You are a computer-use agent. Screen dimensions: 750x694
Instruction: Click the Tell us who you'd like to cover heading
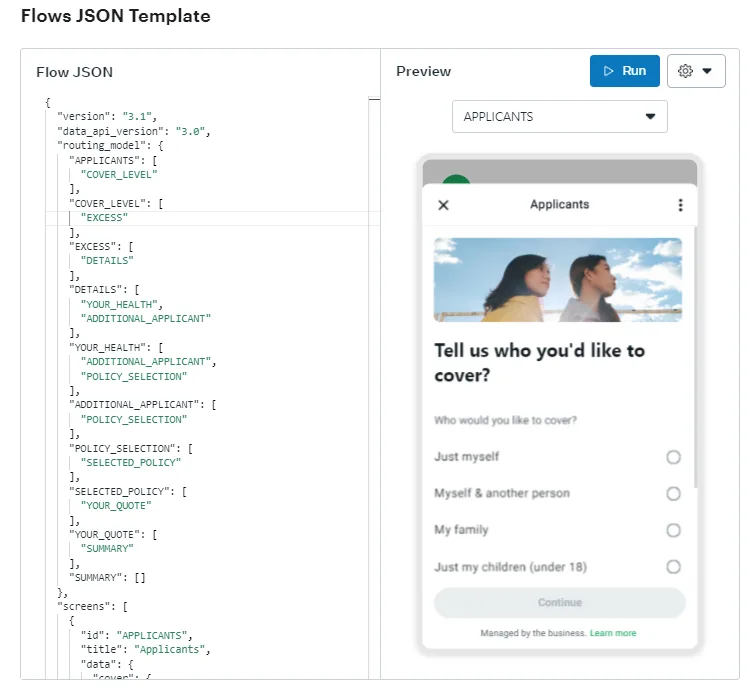coord(539,363)
